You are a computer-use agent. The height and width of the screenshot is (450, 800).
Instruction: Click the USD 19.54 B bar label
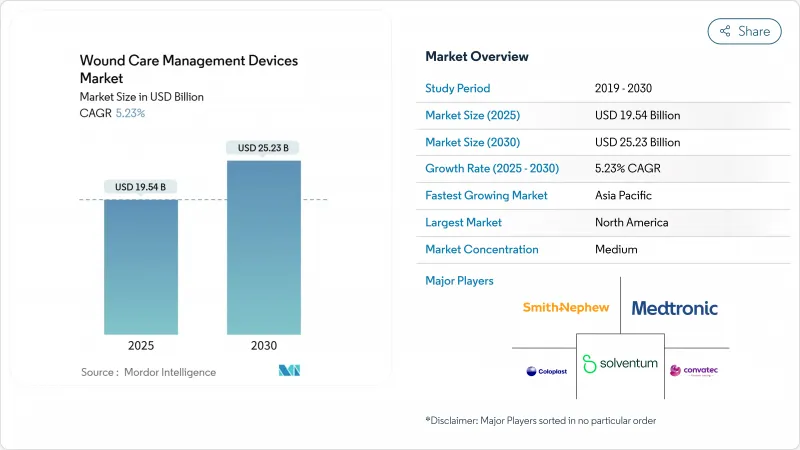(141, 187)
